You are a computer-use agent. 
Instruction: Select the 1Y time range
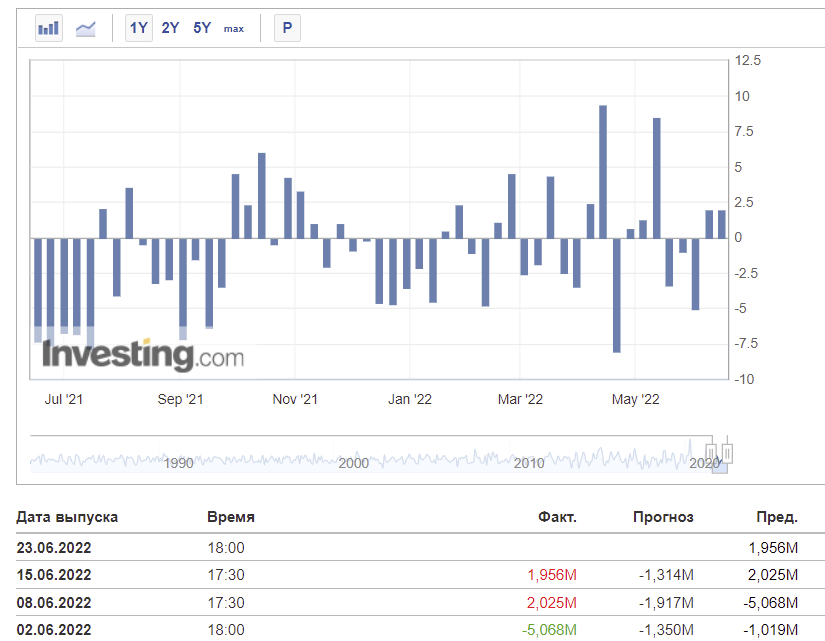[x=139, y=28]
